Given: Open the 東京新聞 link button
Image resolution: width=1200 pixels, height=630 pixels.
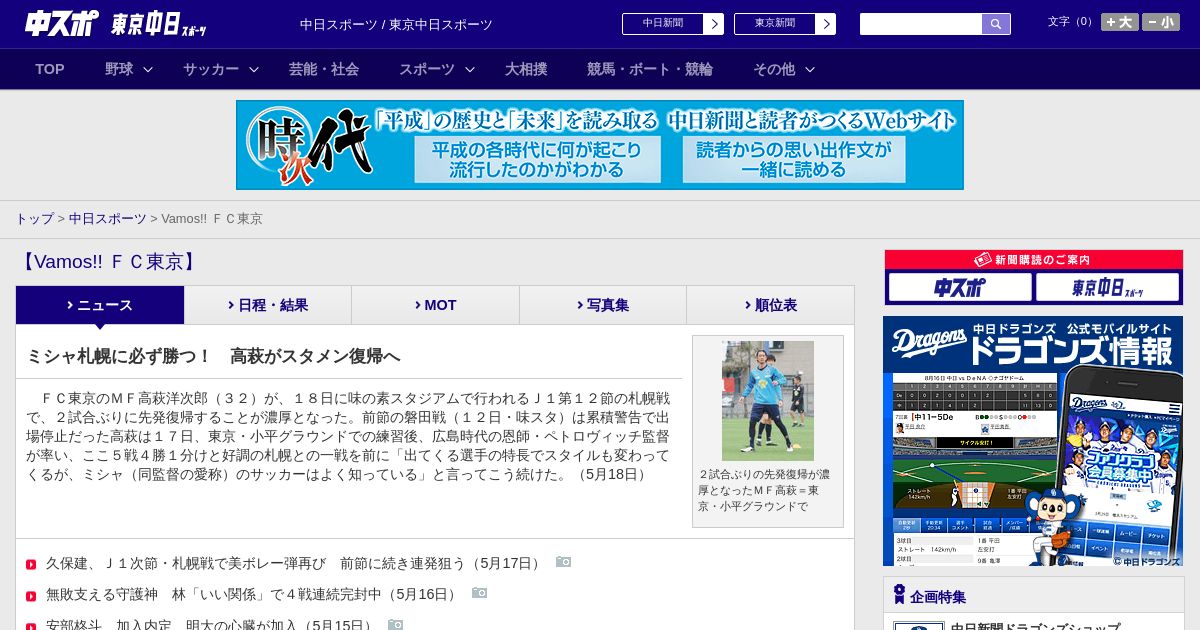Looking at the screenshot, I should (785, 24).
